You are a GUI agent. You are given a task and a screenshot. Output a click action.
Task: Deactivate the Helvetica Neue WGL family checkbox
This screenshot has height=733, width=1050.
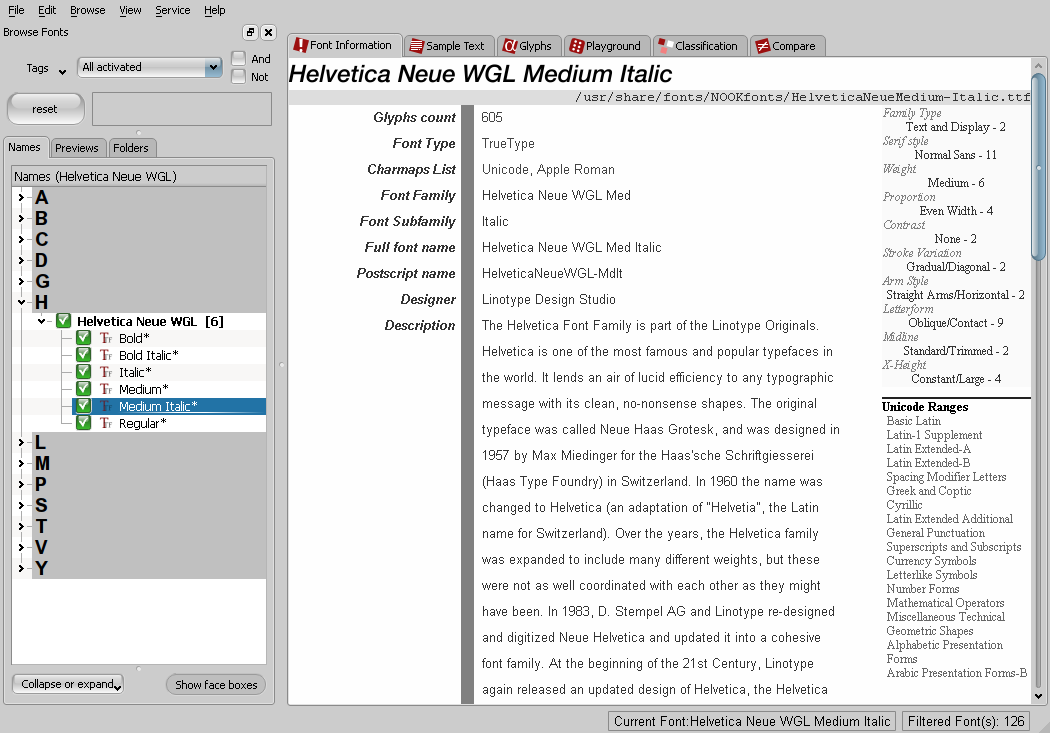pos(64,321)
